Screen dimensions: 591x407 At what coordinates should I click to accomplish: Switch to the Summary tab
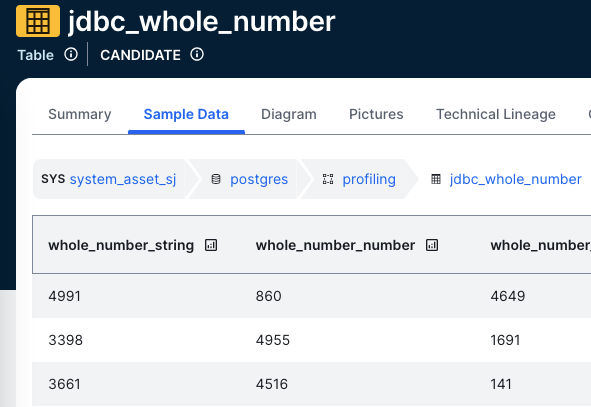pos(80,114)
